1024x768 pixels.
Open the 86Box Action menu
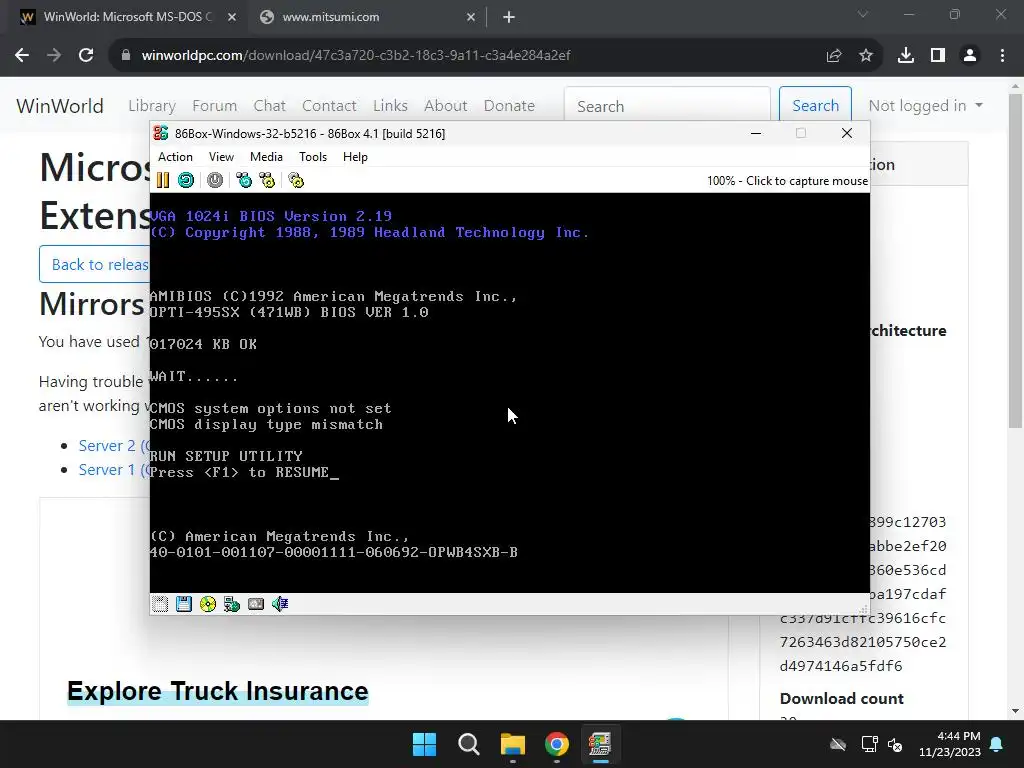coord(175,157)
